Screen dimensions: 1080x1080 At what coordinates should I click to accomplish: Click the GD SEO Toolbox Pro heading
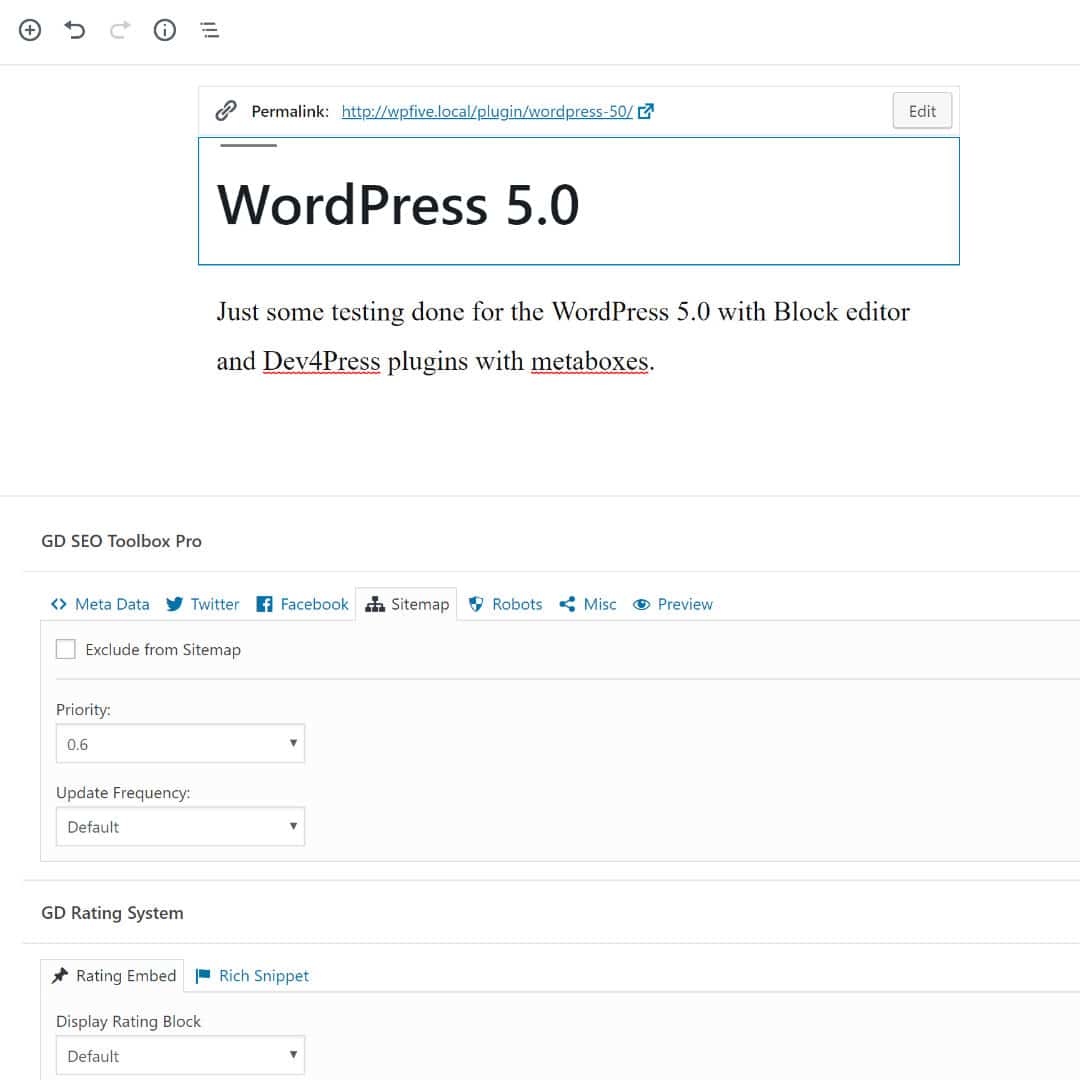121,541
